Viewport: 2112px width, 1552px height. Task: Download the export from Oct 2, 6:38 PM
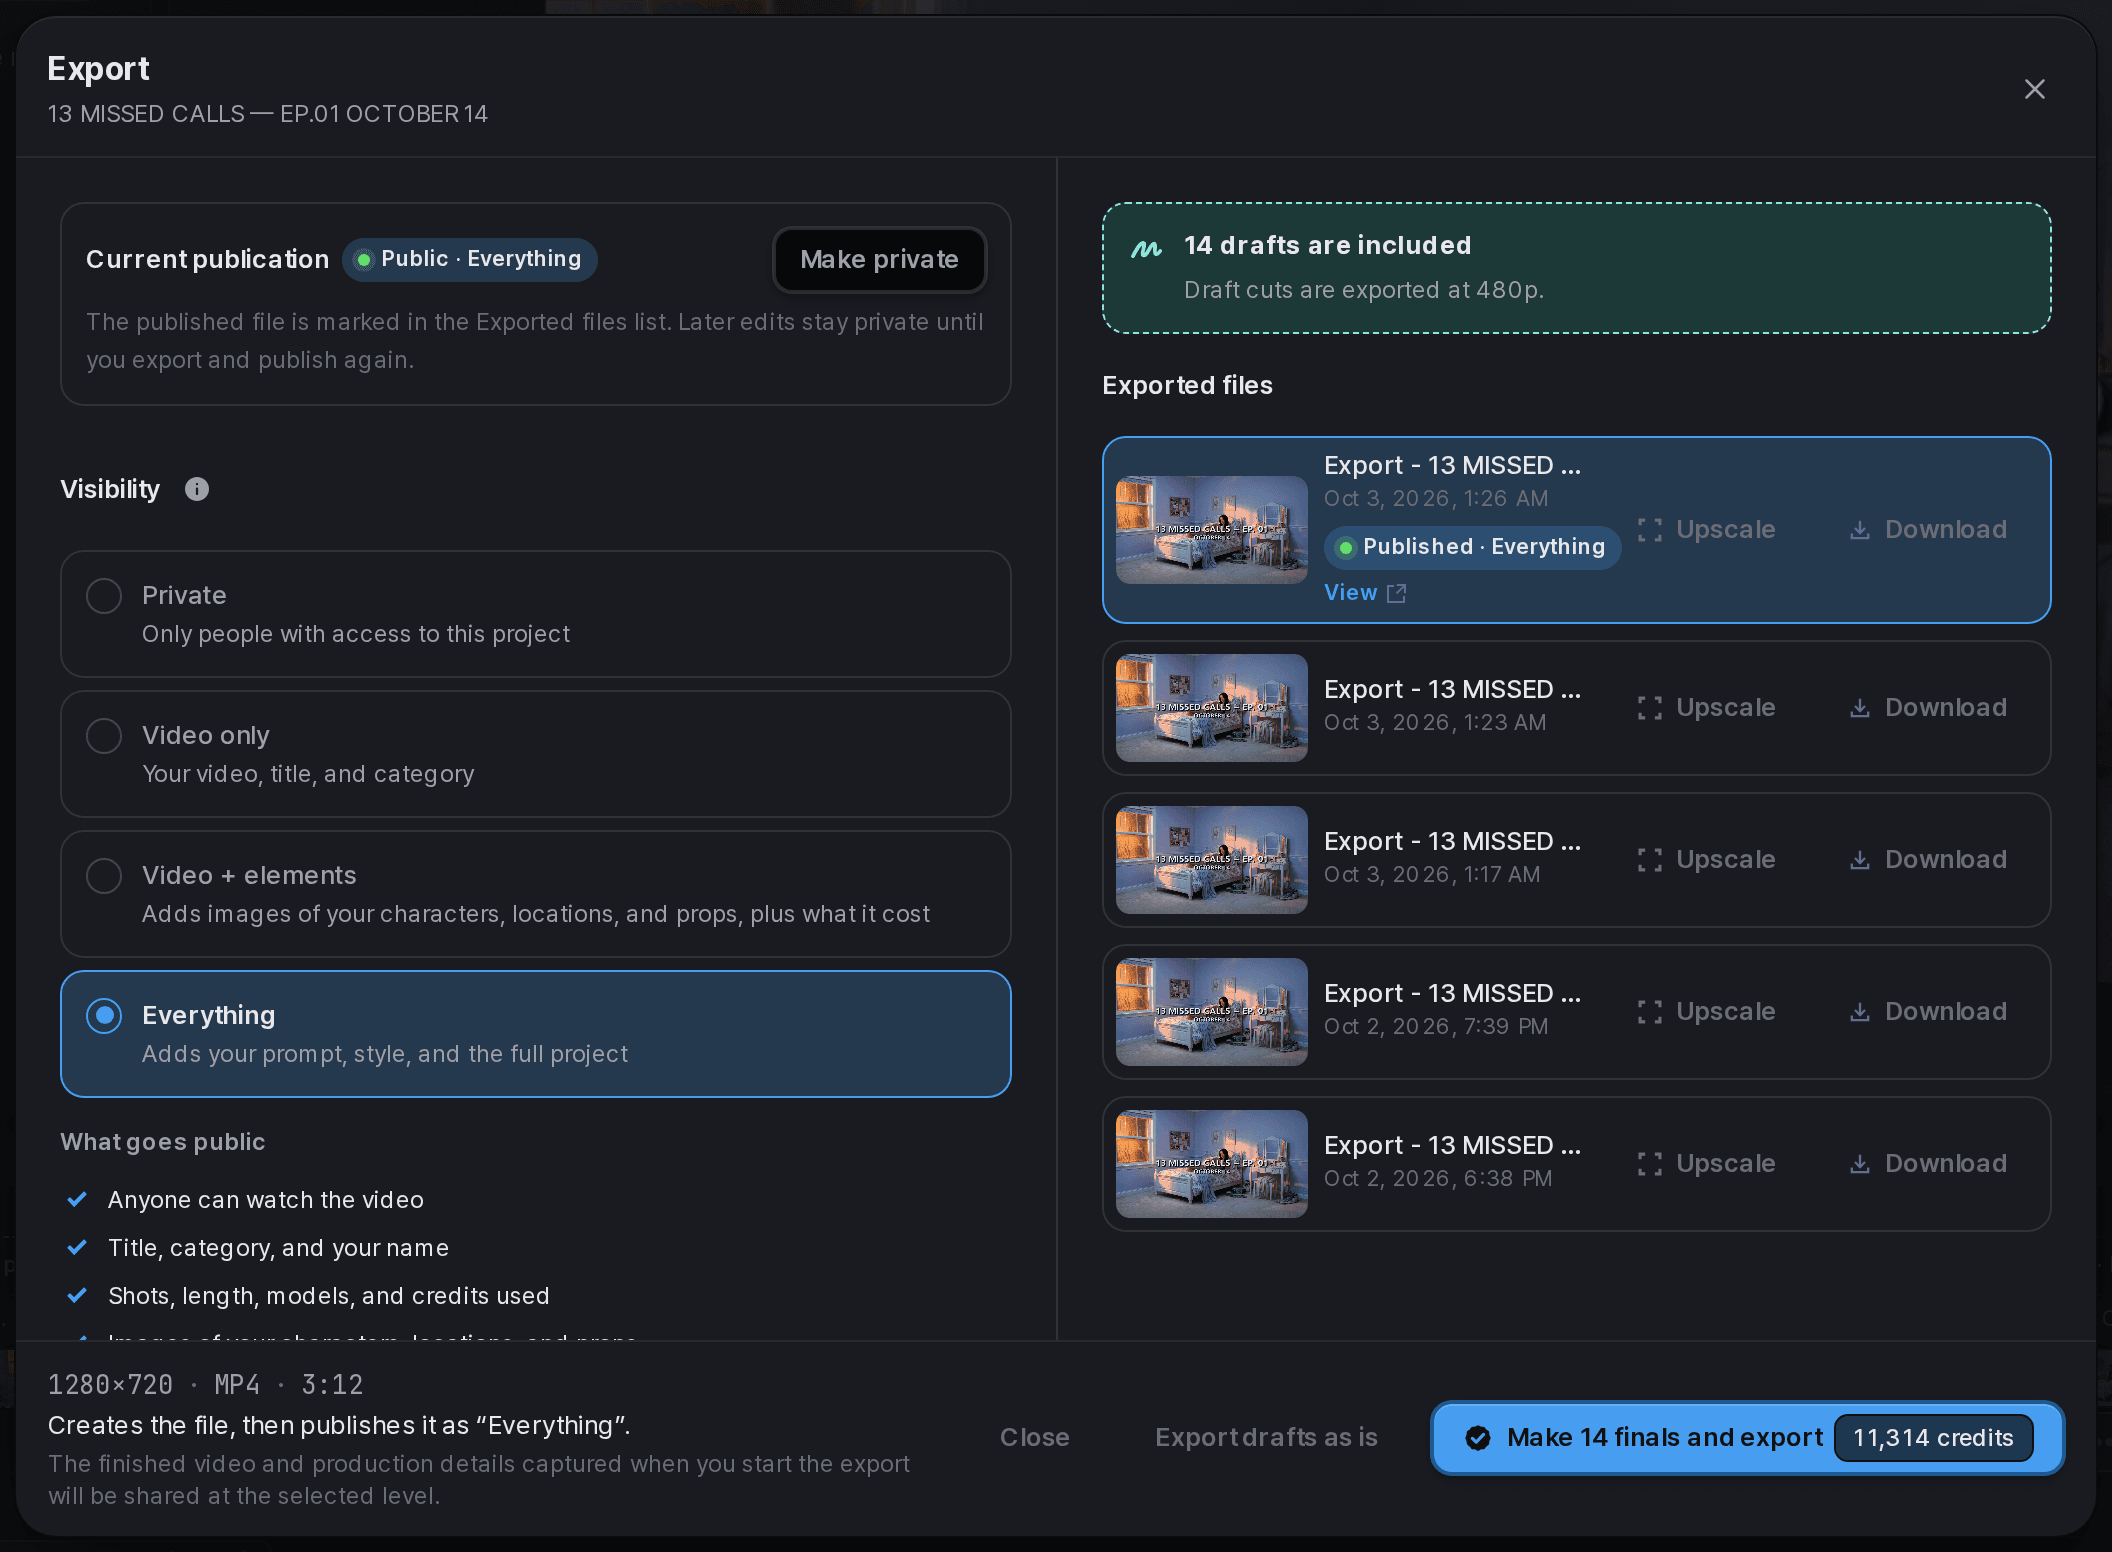pyautogui.click(x=1928, y=1164)
